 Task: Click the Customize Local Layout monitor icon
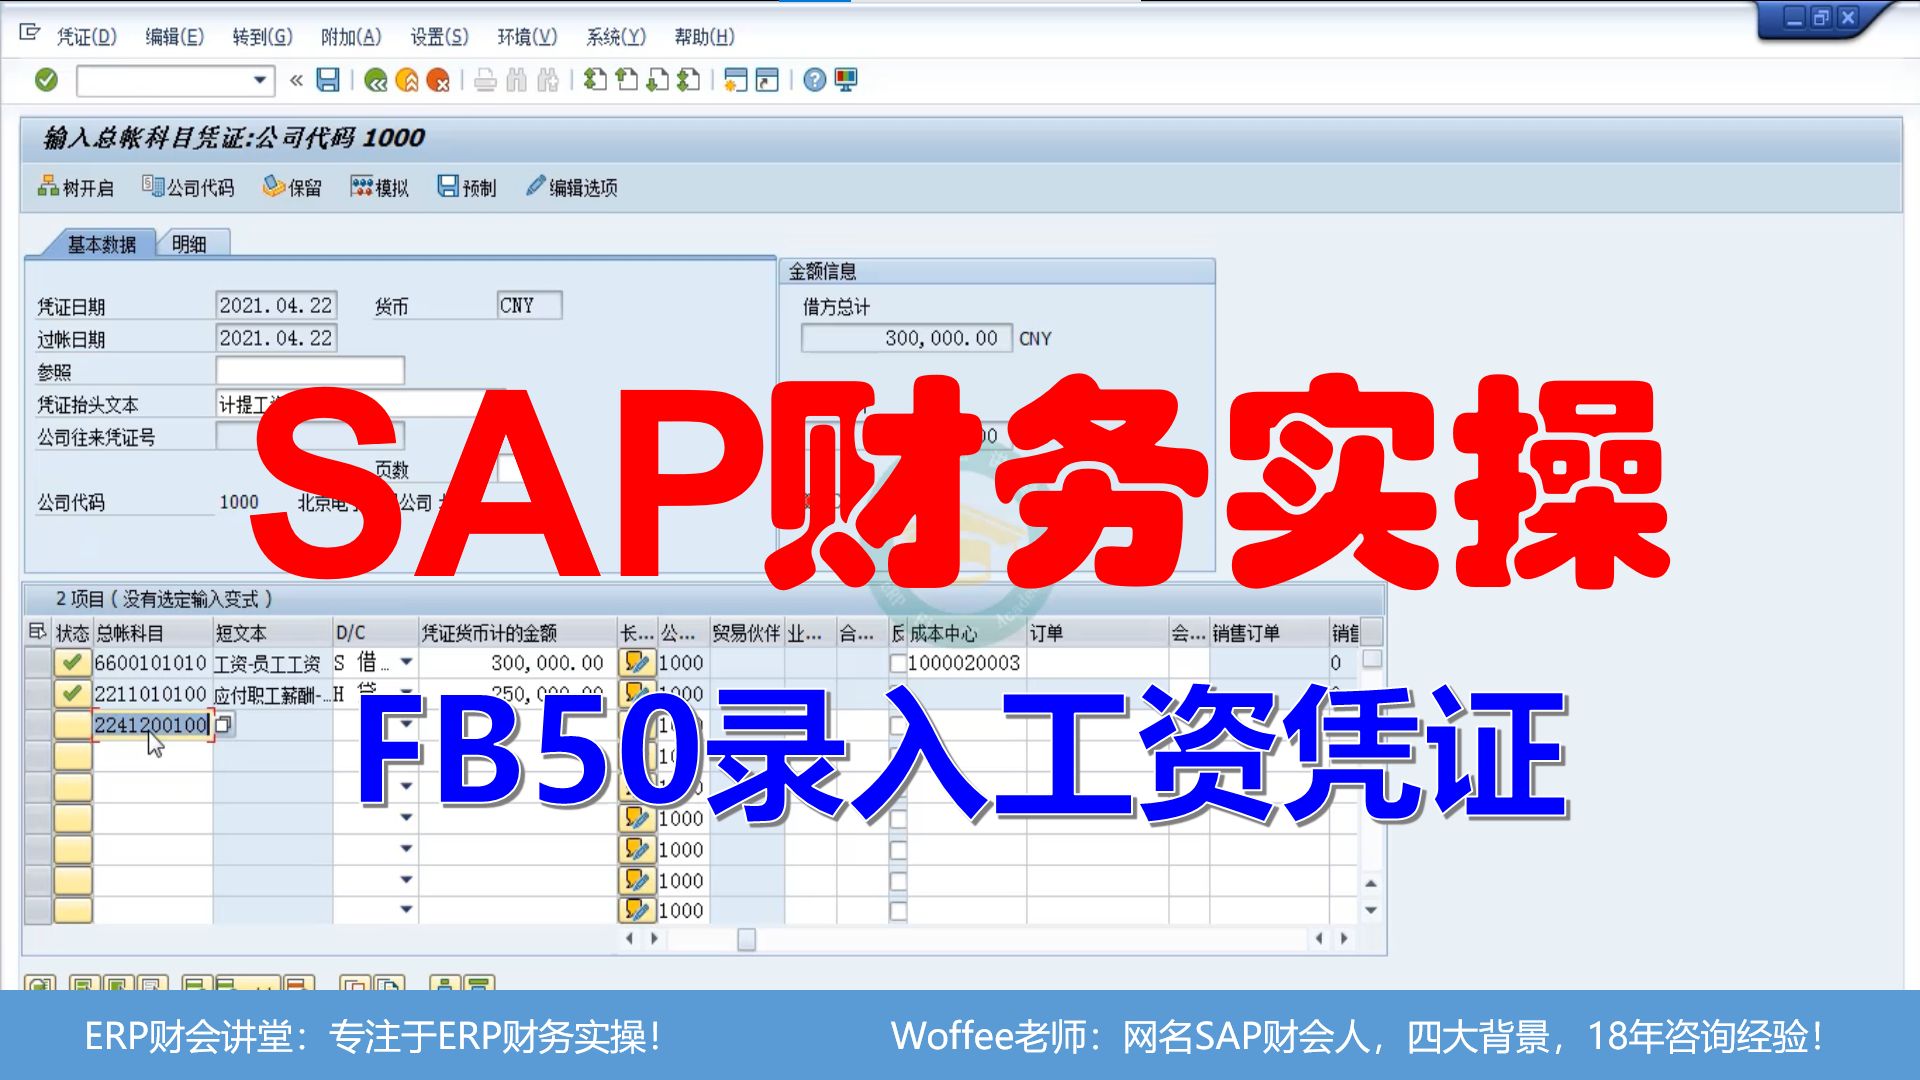(x=846, y=80)
